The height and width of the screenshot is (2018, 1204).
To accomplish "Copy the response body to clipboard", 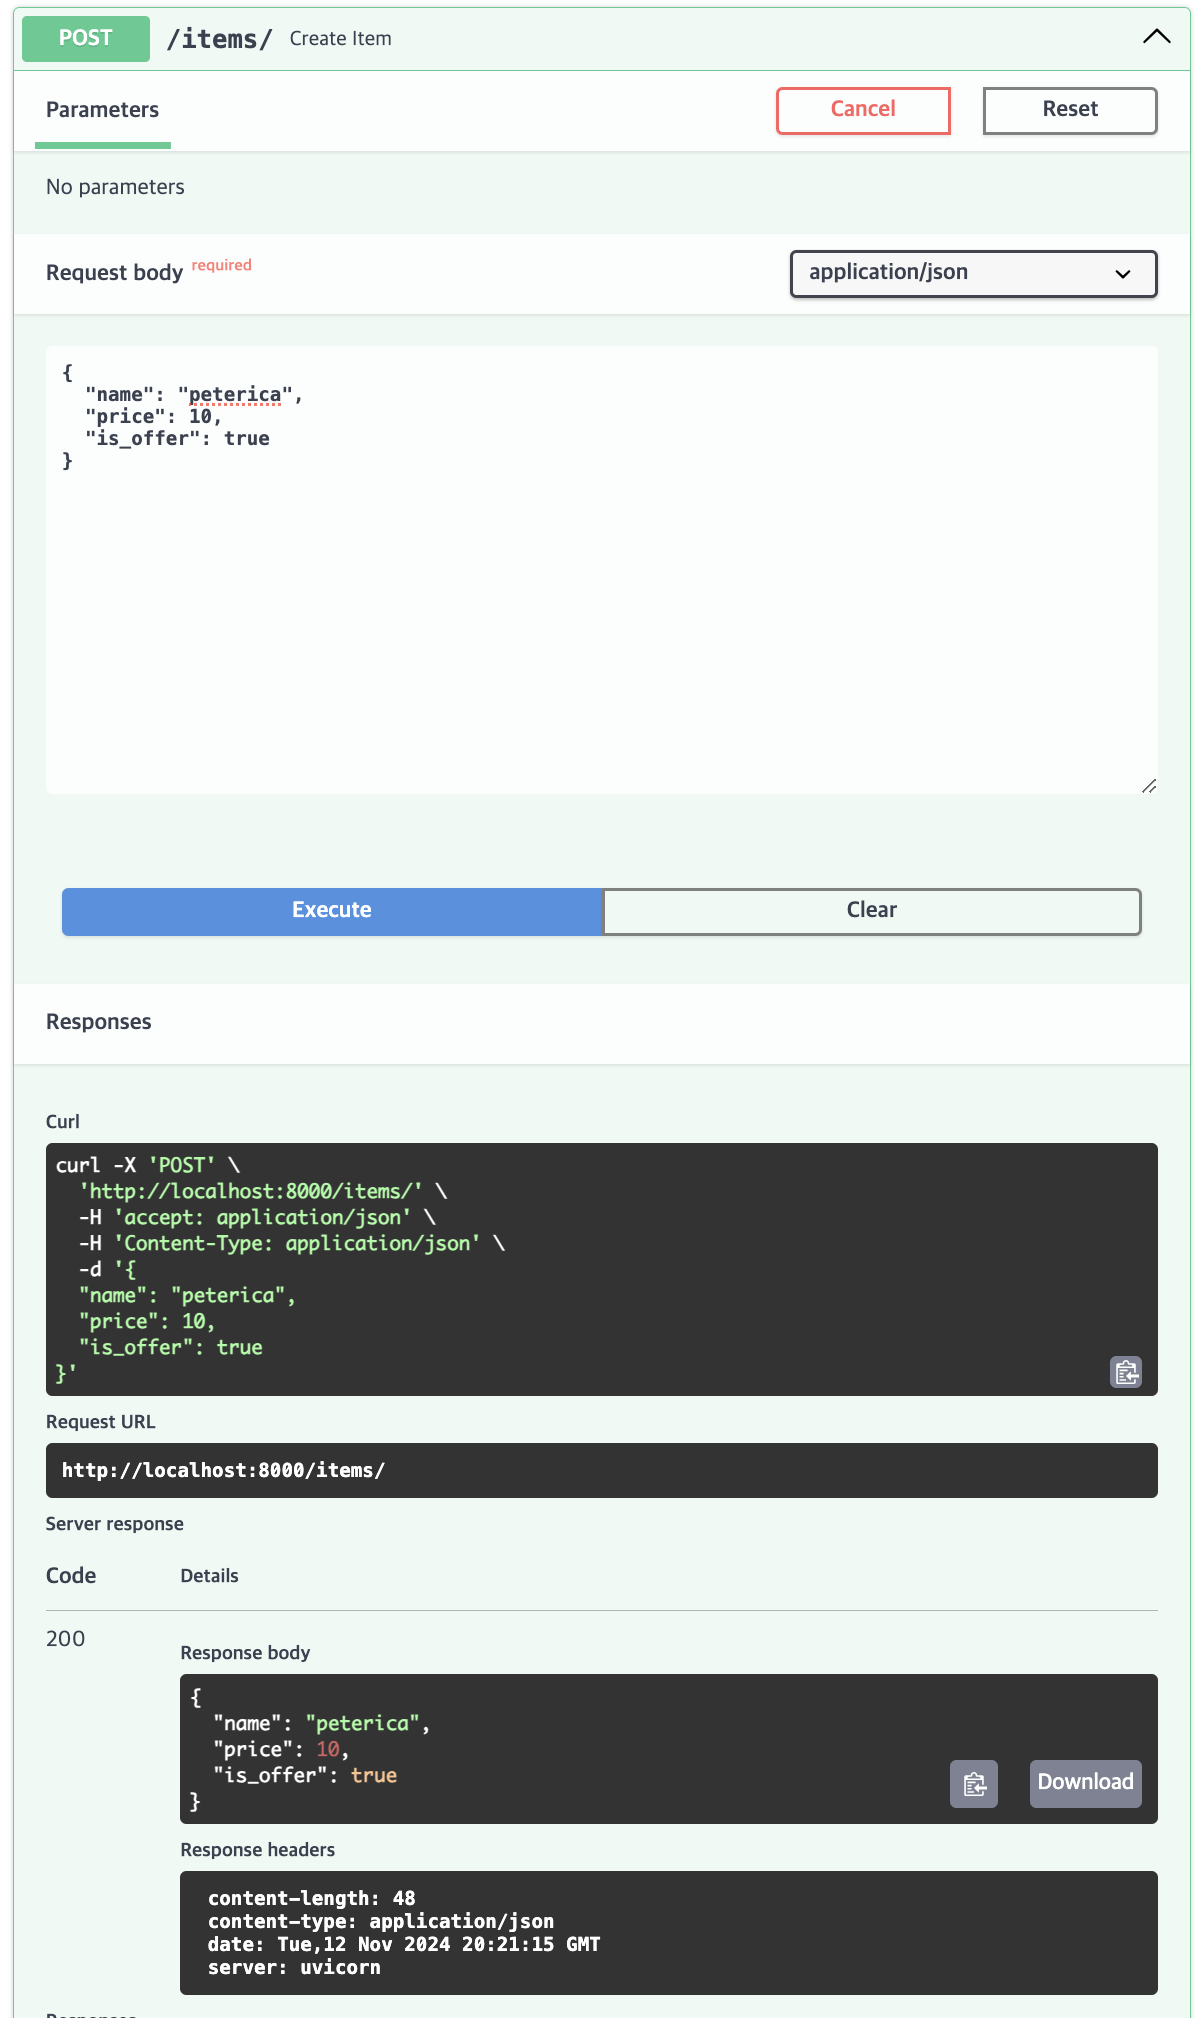I will click(x=974, y=1784).
